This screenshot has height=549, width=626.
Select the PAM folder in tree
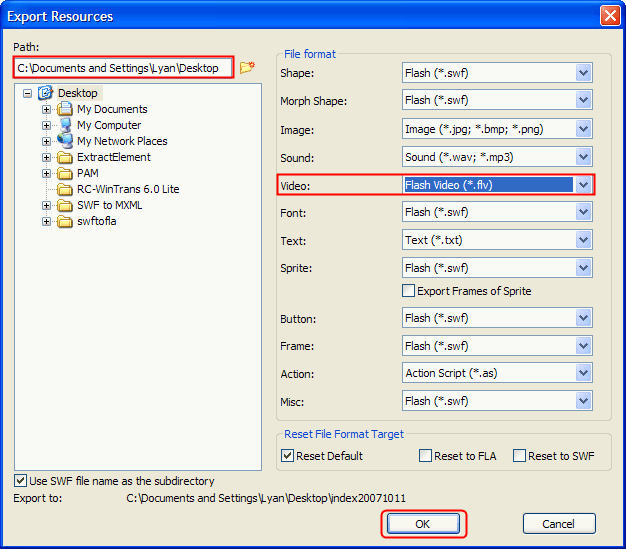click(87, 173)
